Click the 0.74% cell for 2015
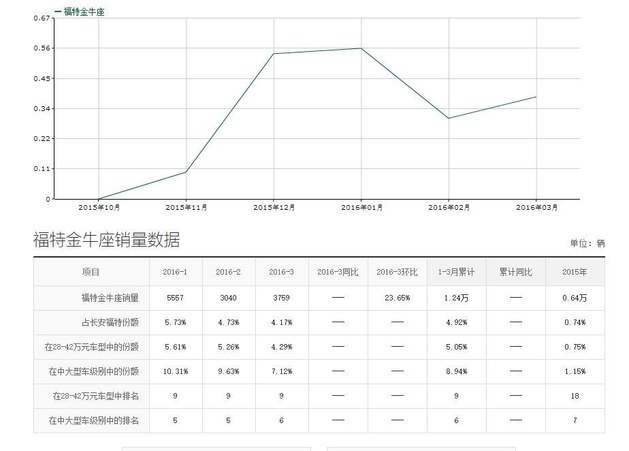This screenshot has width=629, height=451. [x=574, y=322]
